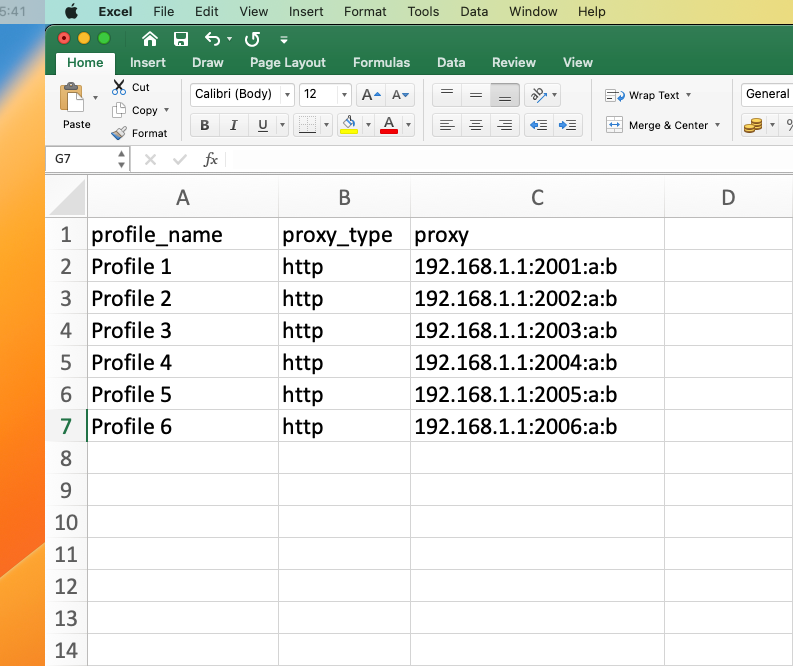Apply red font color
Viewport: 793px width, 666px height.
point(388,125)
